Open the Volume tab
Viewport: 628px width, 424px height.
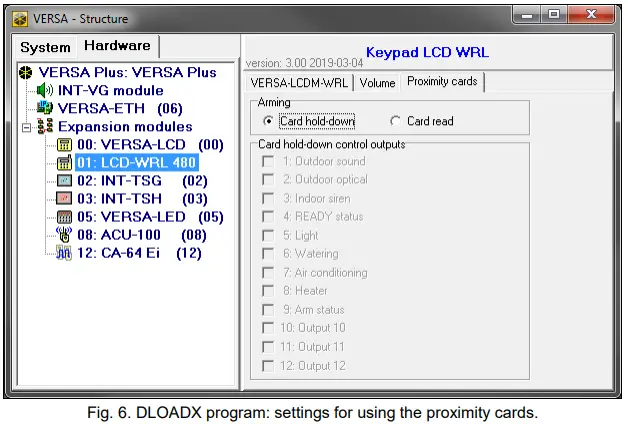point(377,83)
